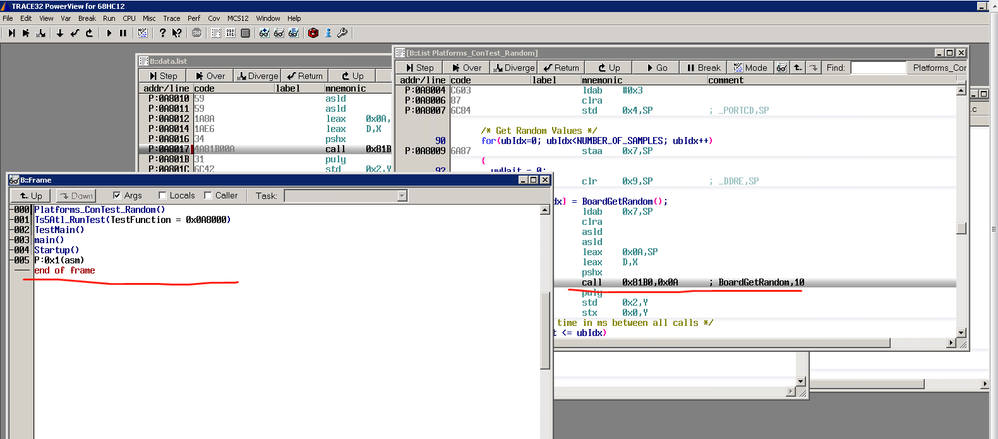Click the Break pause icon in main toolbar
The width and height of the screenshot is (998, 439).
(x=123, y=33)
